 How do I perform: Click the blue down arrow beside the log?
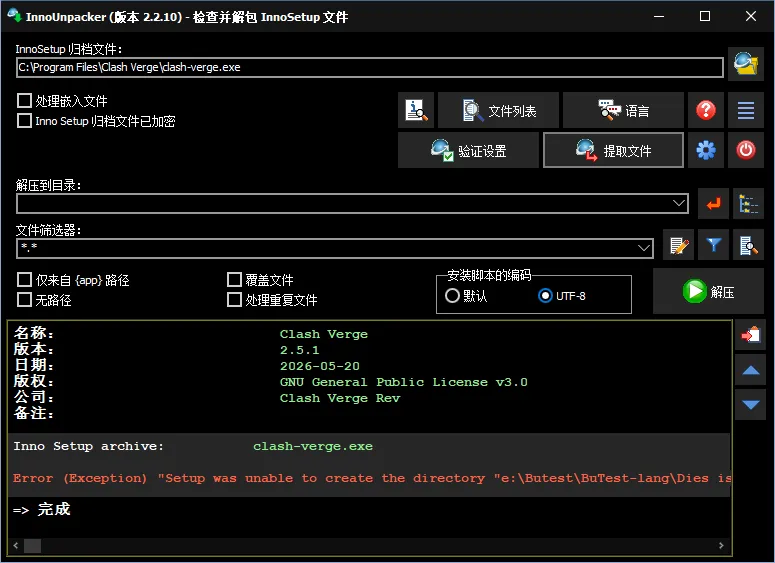coord(751,405)
